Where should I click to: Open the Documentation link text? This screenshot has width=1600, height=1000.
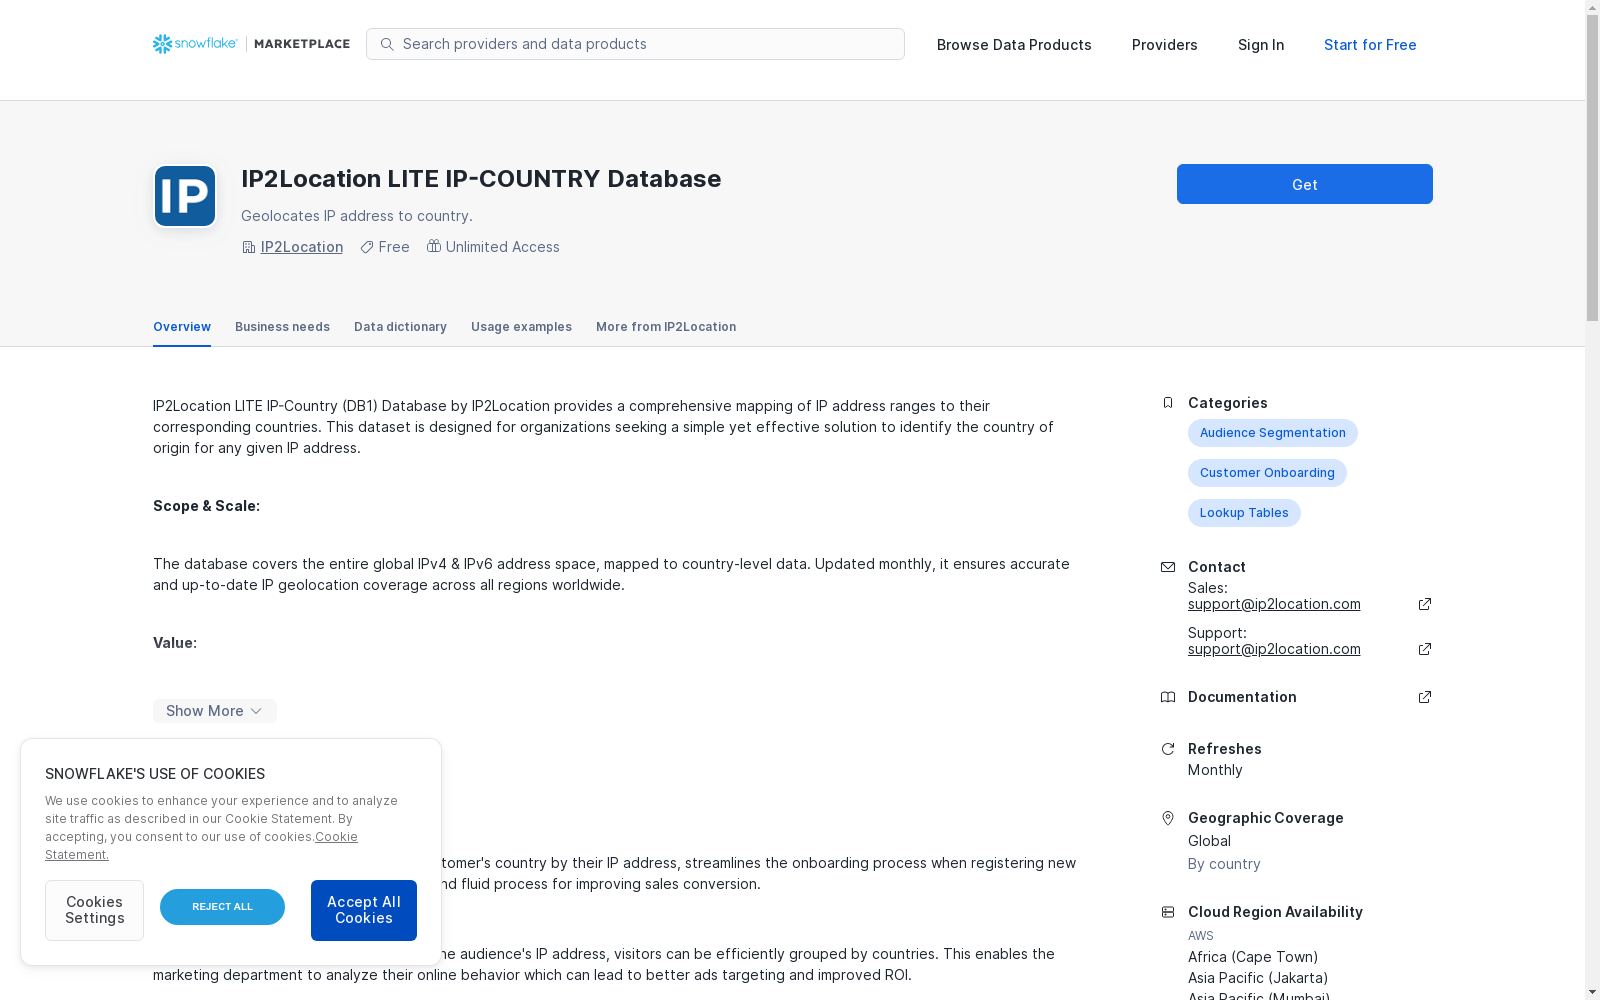point(1242,697)
